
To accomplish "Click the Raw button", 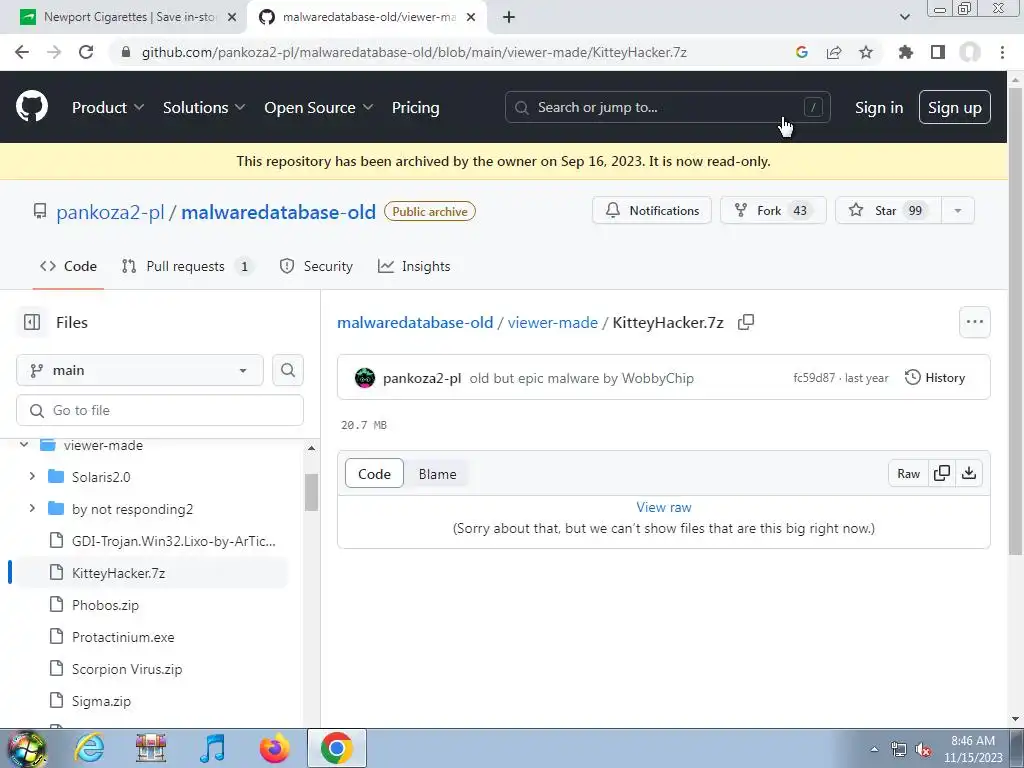I will 908,473.
